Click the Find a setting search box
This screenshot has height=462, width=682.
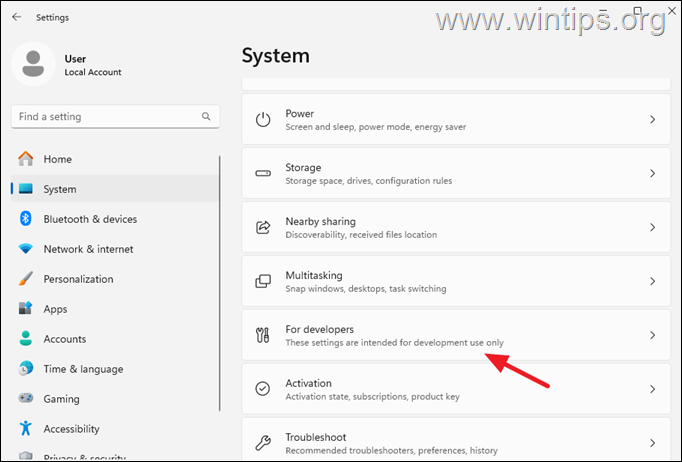(x=115, y=117)
